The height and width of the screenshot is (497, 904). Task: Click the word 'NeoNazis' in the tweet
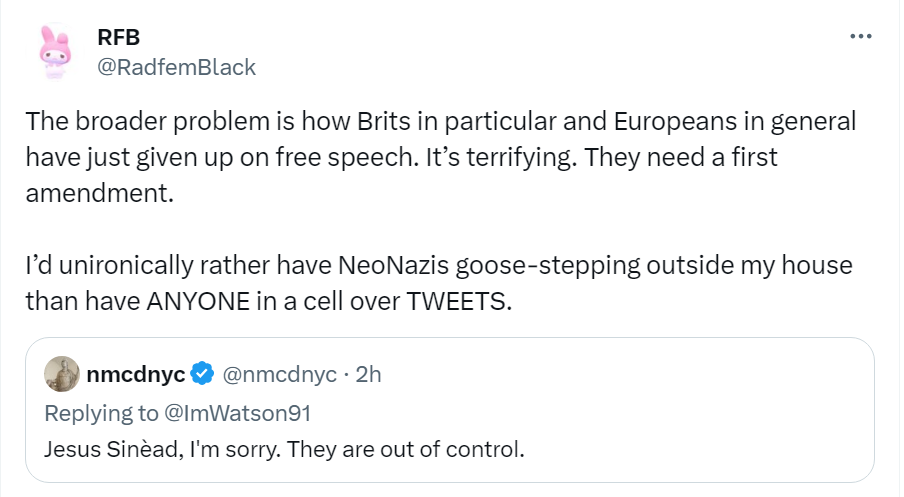pos(376,268)
